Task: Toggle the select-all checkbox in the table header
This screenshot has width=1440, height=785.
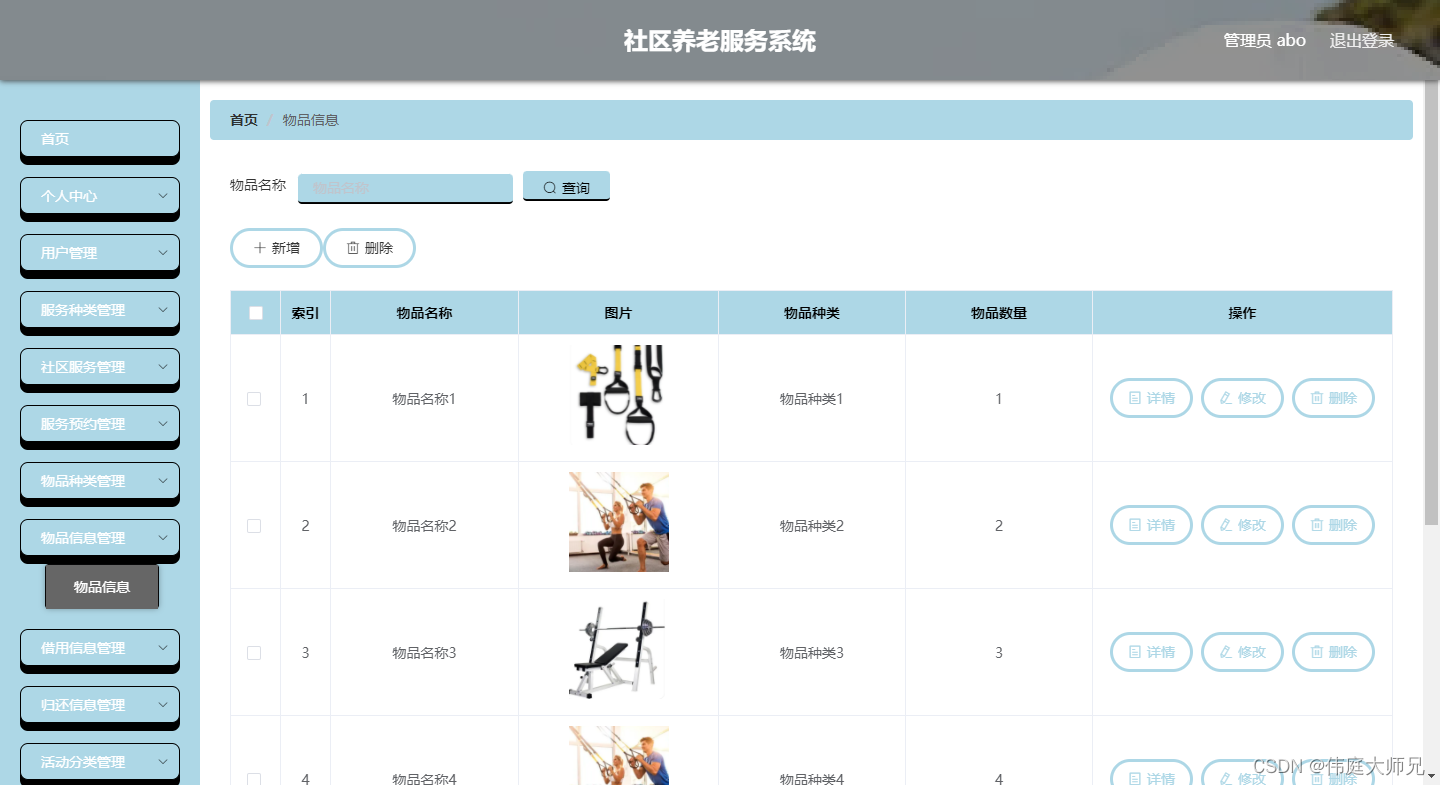Action: pos(256,313)
